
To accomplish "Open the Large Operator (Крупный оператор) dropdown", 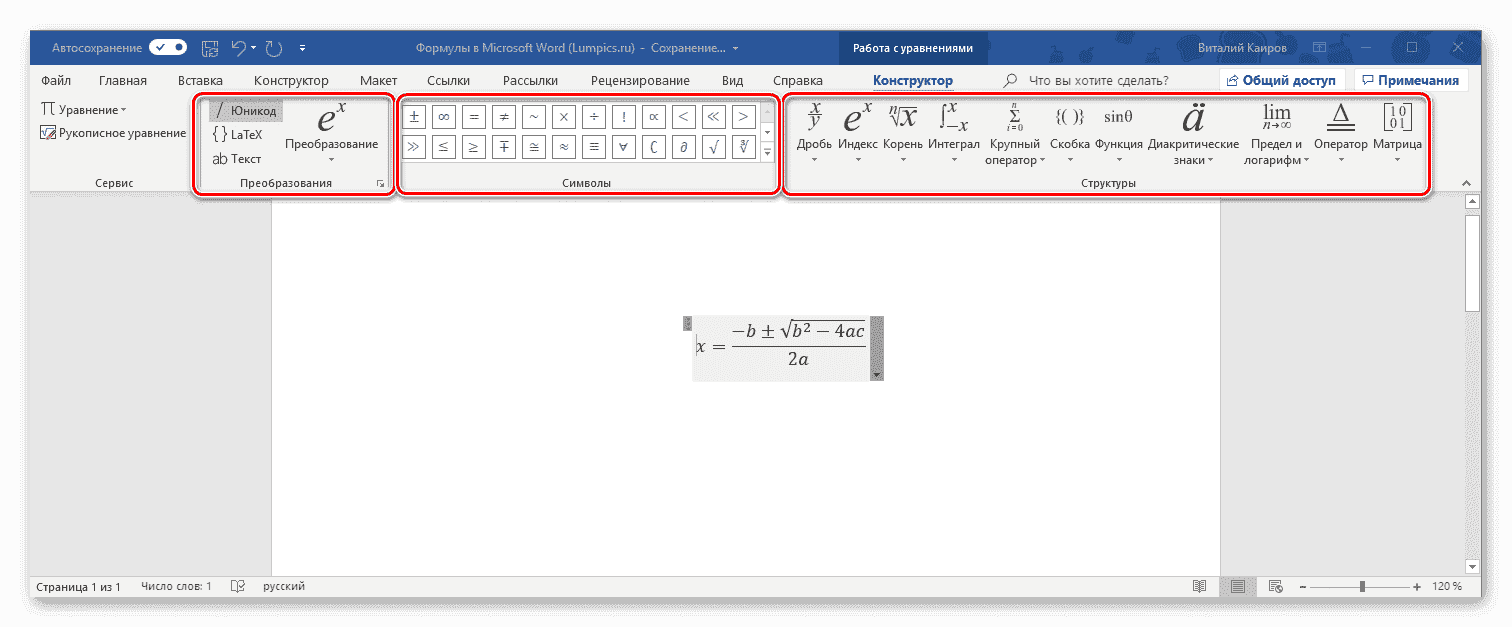I will 1014,134.
